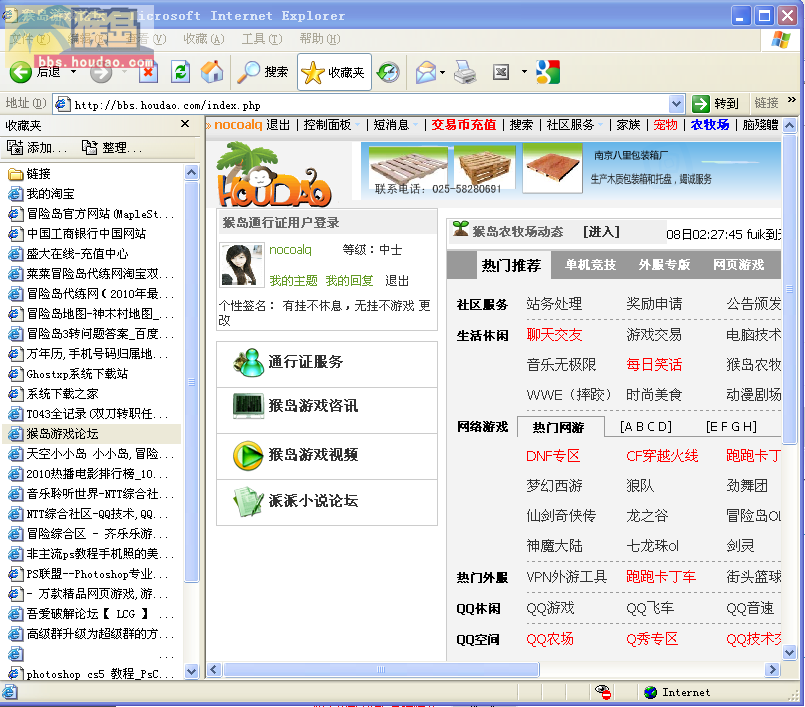
Task: Click the green Back arrow
Action: click(x=21, y=72)
